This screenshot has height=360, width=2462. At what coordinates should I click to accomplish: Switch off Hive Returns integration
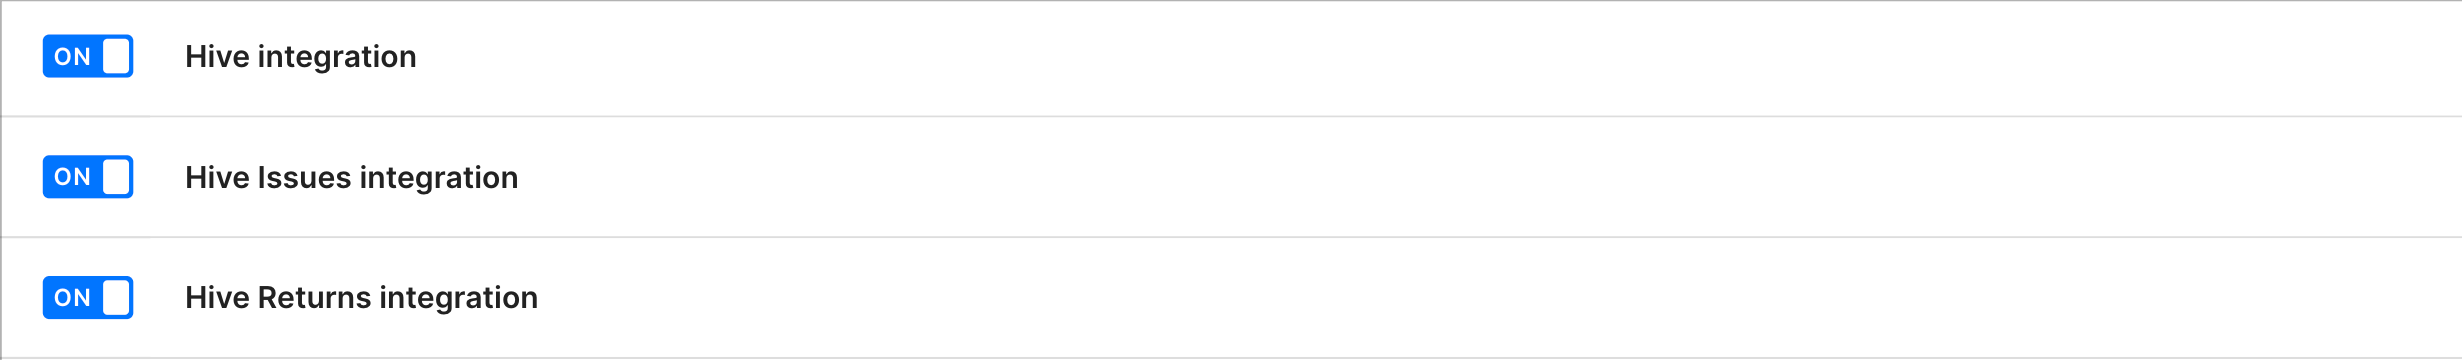click(88, 298)
